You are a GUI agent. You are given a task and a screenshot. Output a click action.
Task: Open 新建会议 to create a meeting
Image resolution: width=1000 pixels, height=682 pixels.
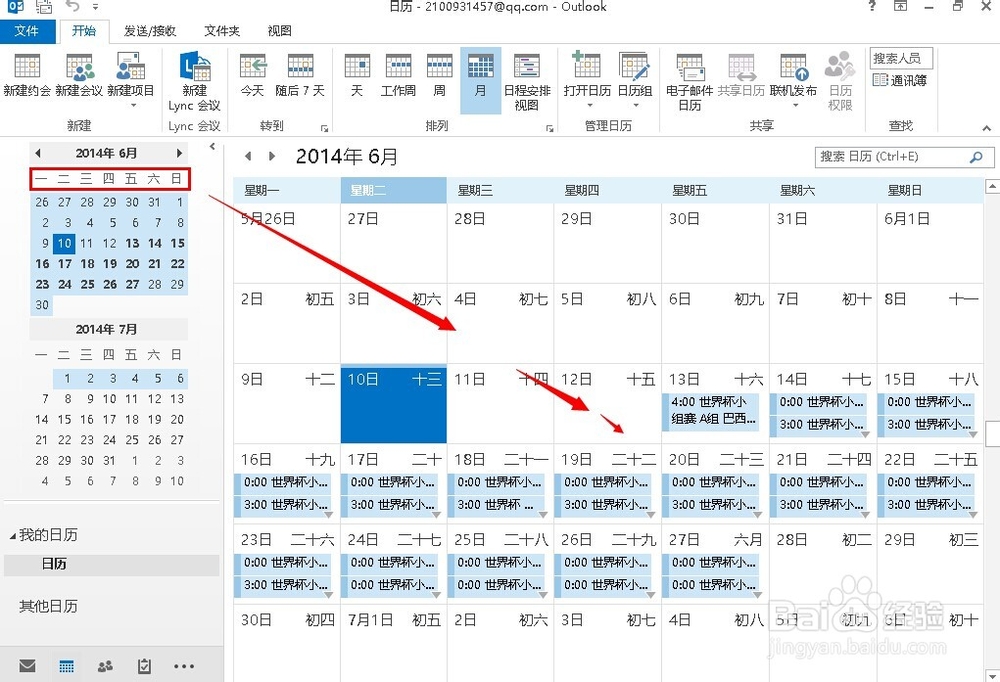(x=80, y=78)
